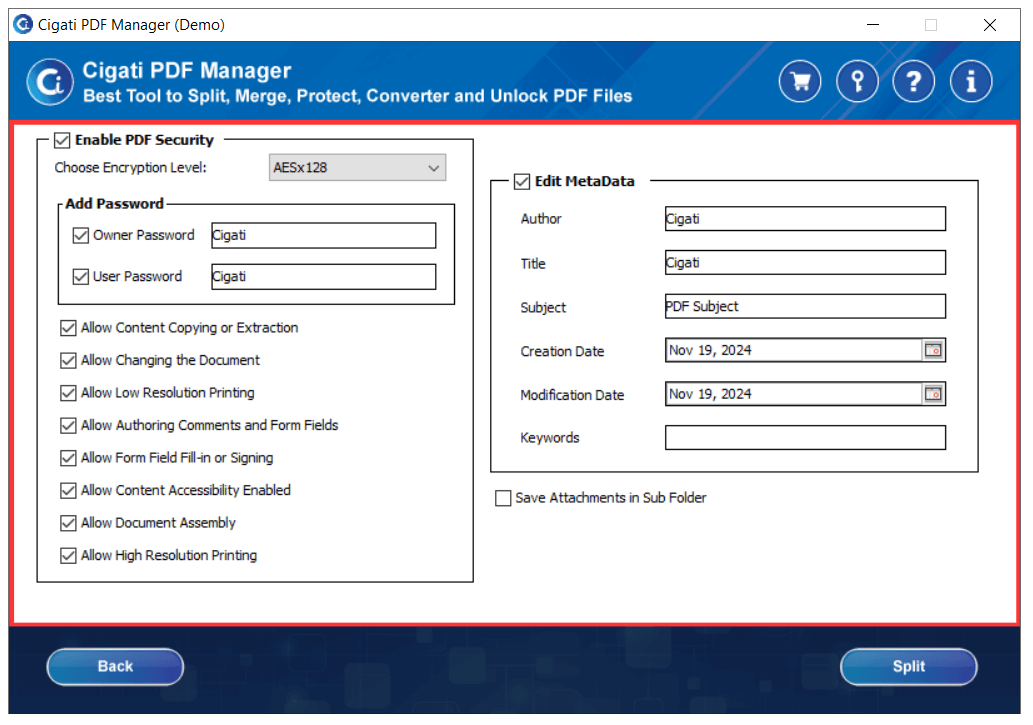The image size is (1033, 725).
Task: Open help via question mark icon
Action: pos(914,82)
